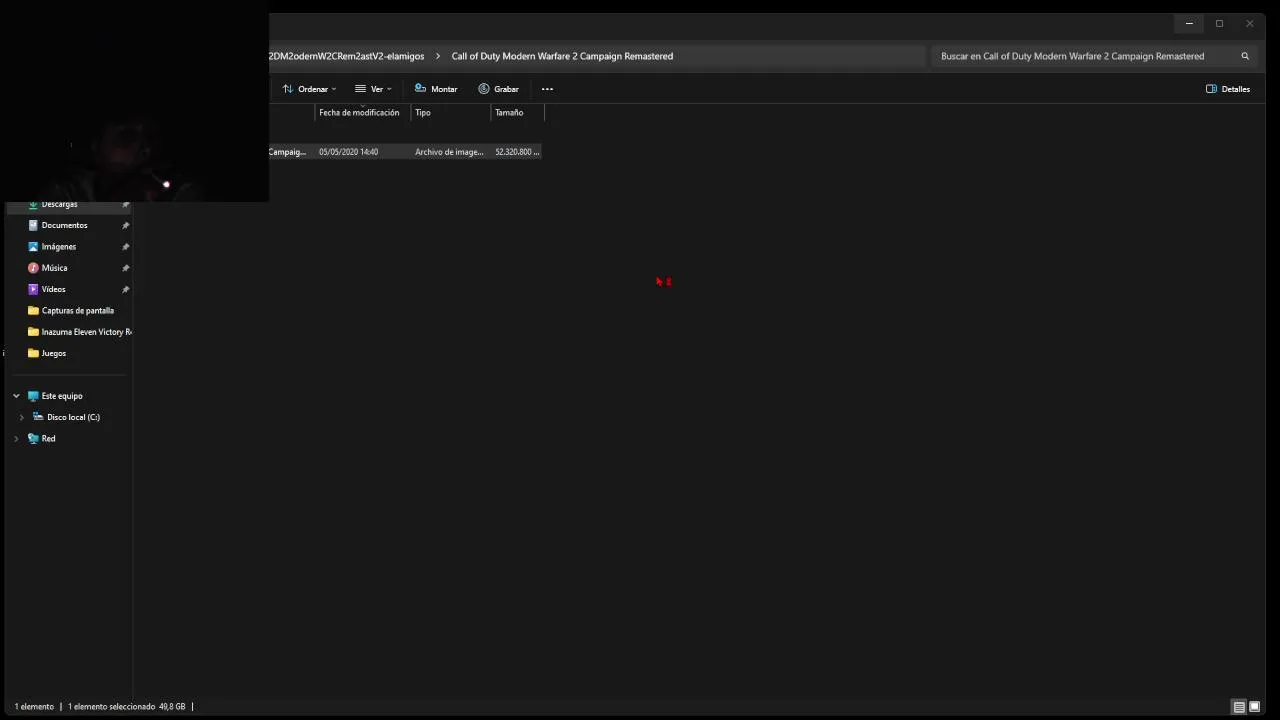1280x720 pixels.
Task: Click the Montar button in toolbar
Action: pyautogui.click(x=436, y=89)
